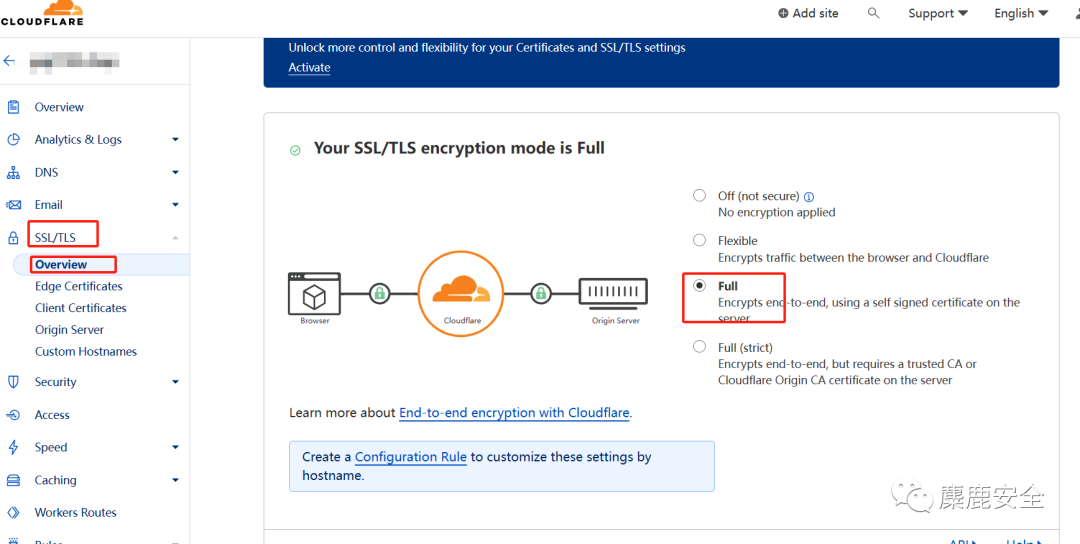This screenshot has width=1080, height=544.
Task: Click the Security shield icon
Action: pyautogui.click(x=13, y=381)
